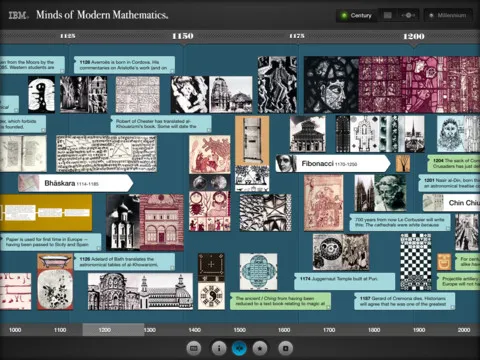Image resolution: width=480 pixels, height=360 pixels.
Task: Select the grid layout icon beside Century
Action: [x=387, y=15]
